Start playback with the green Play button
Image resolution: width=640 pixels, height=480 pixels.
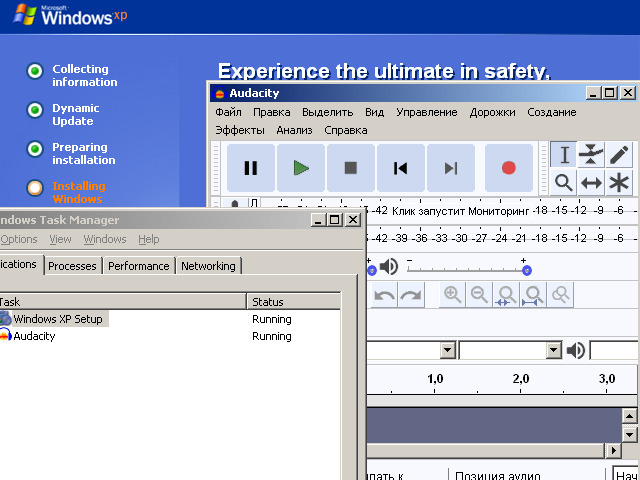point(301,168)
